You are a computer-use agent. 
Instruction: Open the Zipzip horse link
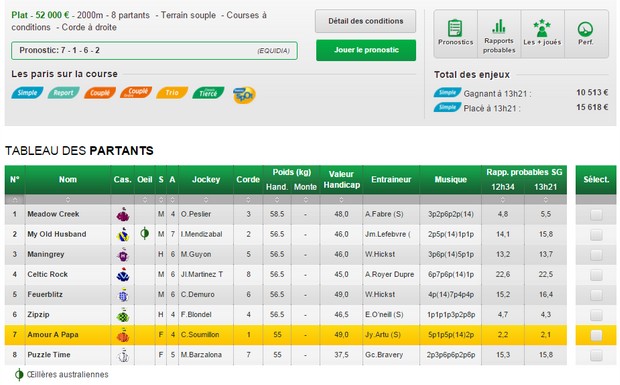tap(38, 314)
